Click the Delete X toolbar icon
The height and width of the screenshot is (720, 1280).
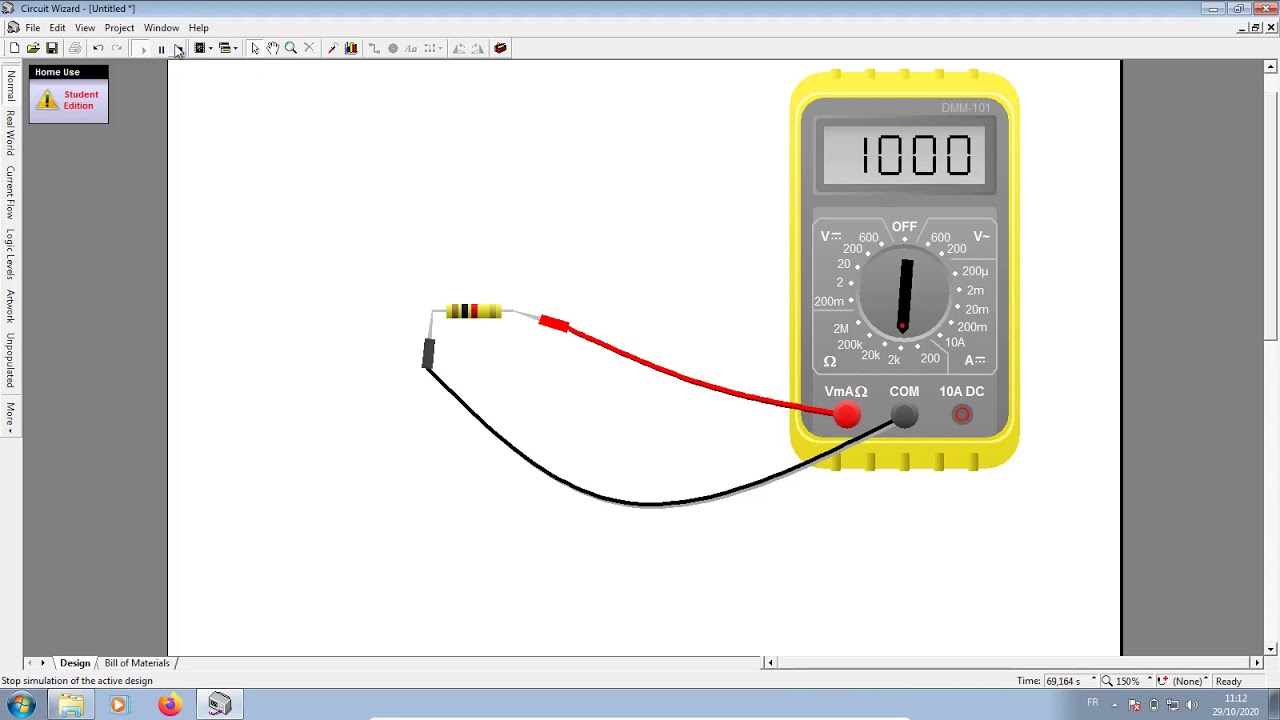click(x=309, y=48)
